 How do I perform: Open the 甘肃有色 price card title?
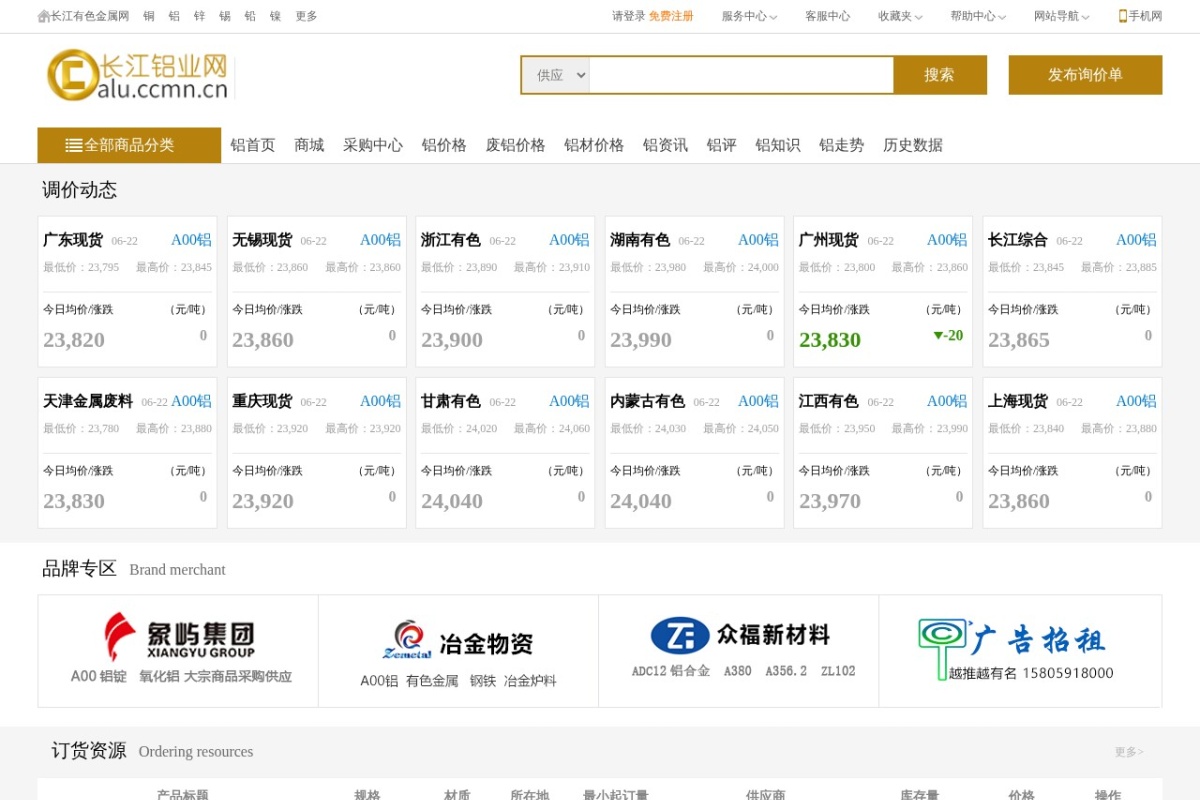coord(451,401)
